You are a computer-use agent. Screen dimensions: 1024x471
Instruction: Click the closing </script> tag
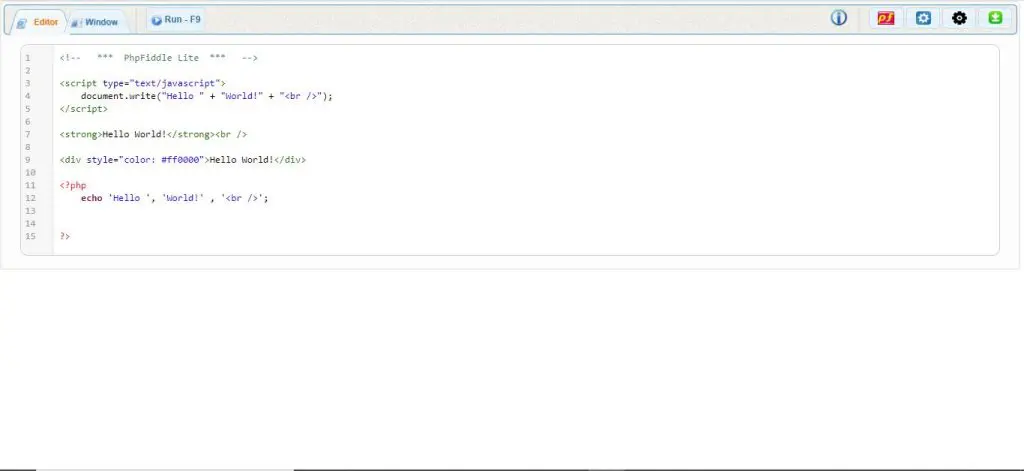click(x=84, y=108)
